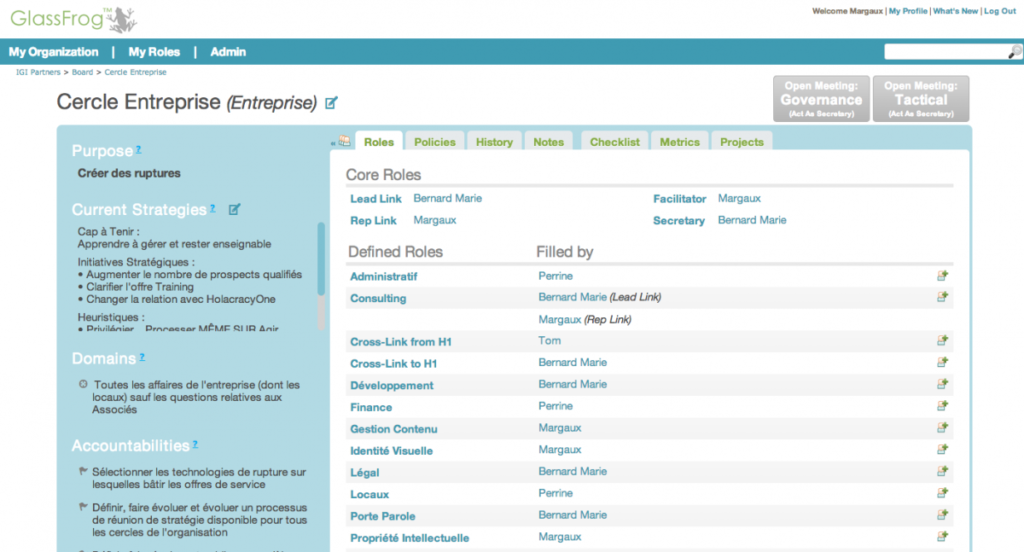Viewport: 1024px width, 552px height.
Task: Click the assign icon in the Légal row
Action: coord(941,471)
